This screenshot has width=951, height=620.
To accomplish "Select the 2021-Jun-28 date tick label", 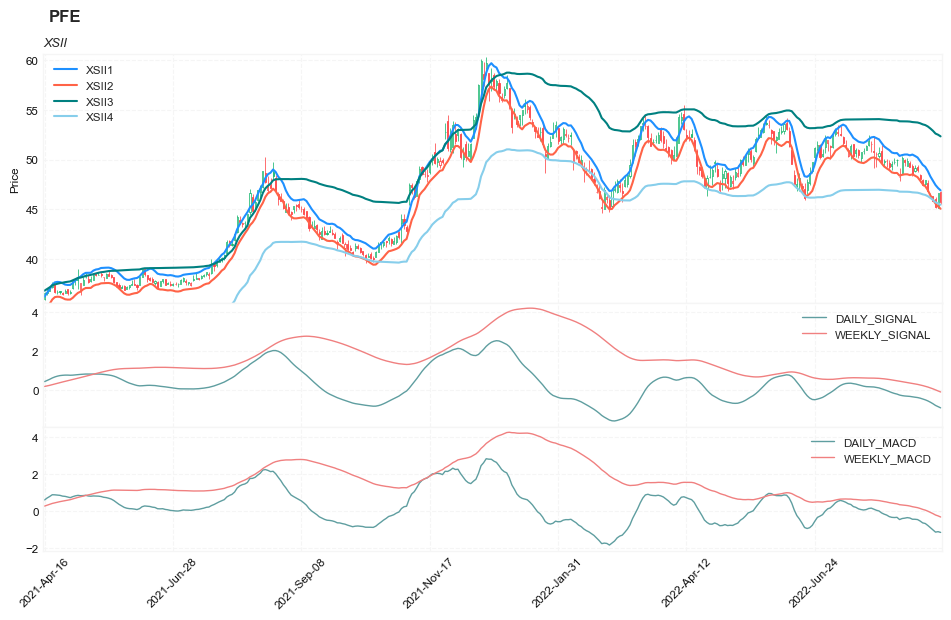I will 172,584.
